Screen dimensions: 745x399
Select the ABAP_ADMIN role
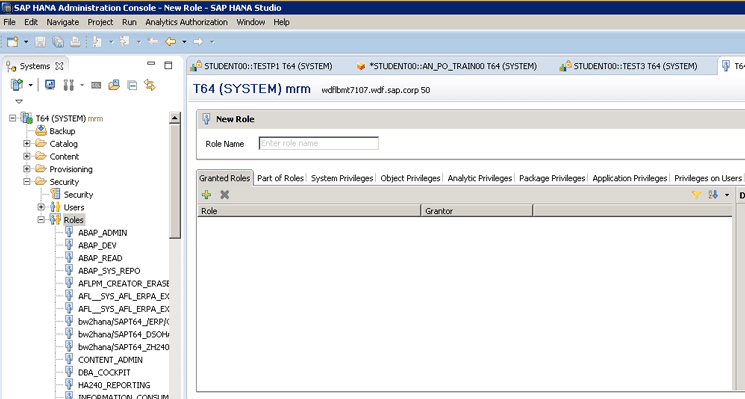click(x=103, y=233)
